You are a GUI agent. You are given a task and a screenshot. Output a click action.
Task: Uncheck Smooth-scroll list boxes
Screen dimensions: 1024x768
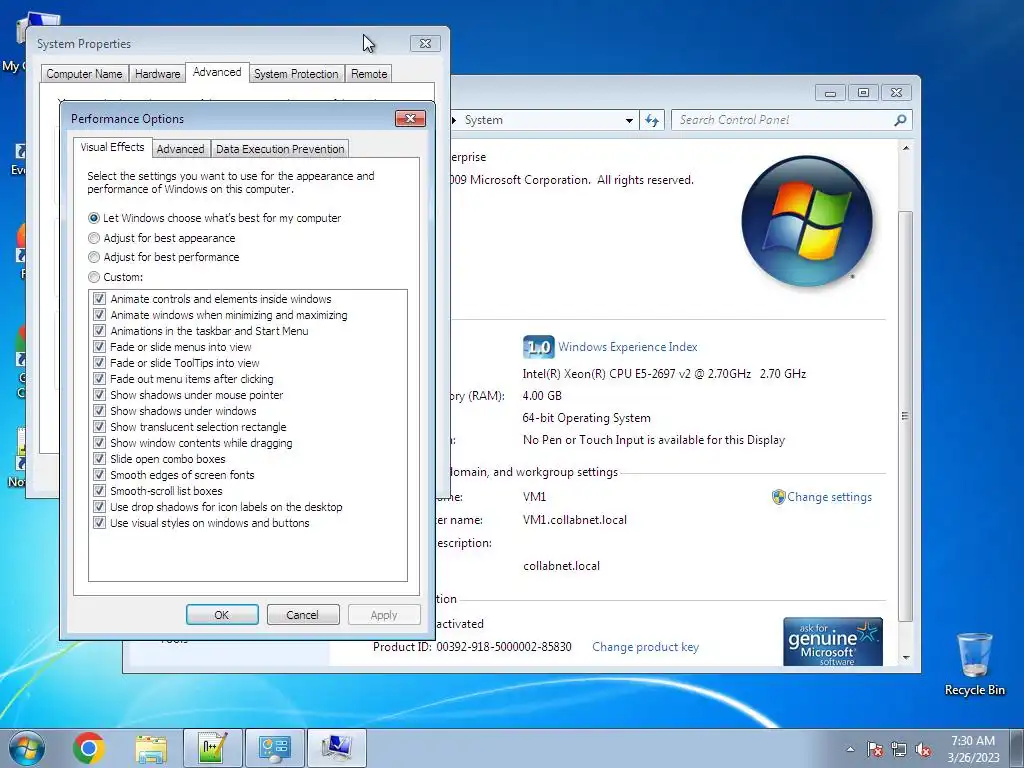pos(99,490)
